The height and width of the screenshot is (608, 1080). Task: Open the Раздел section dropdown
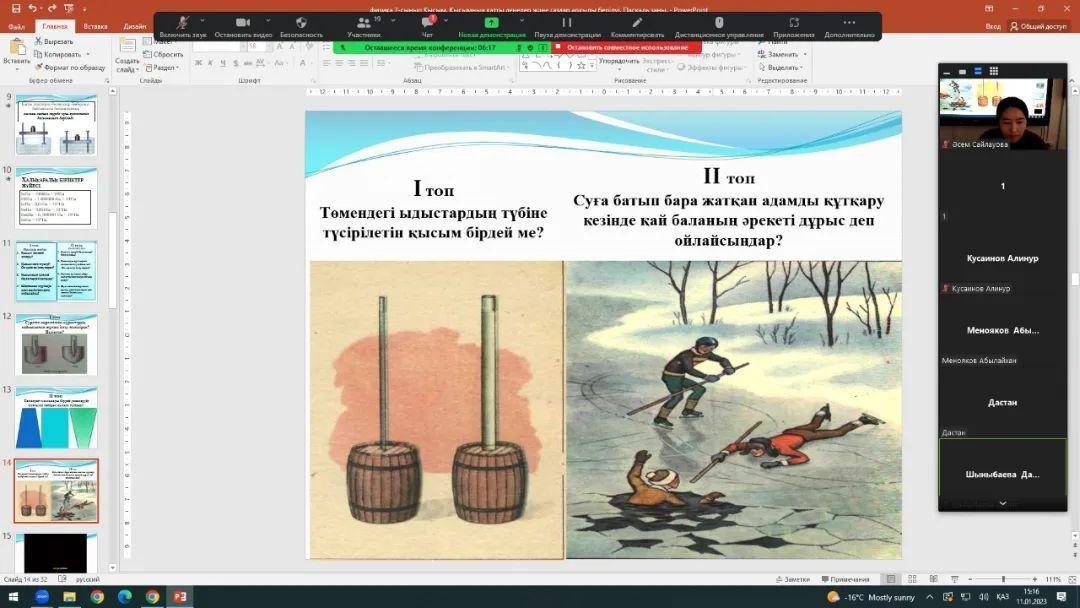(x=163, y=67)
